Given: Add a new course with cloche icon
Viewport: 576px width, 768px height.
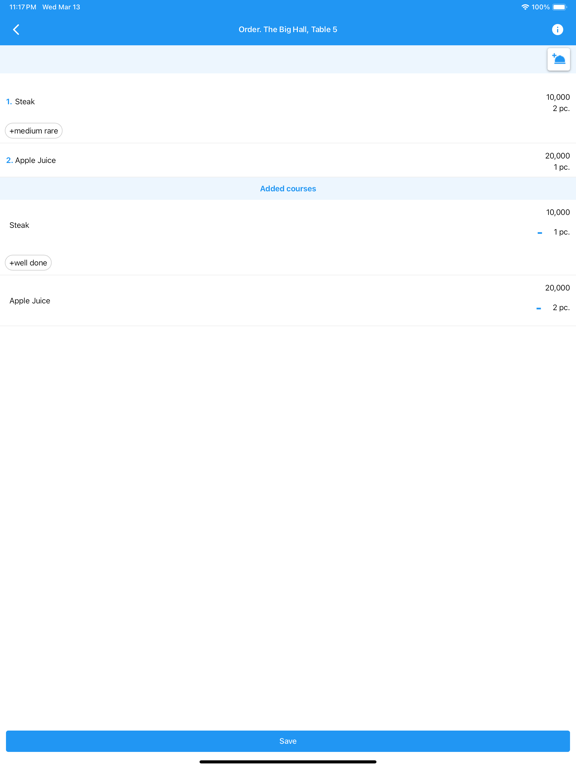Looking at the screenshot, I should pyautogui.click(x=558, y=59).
